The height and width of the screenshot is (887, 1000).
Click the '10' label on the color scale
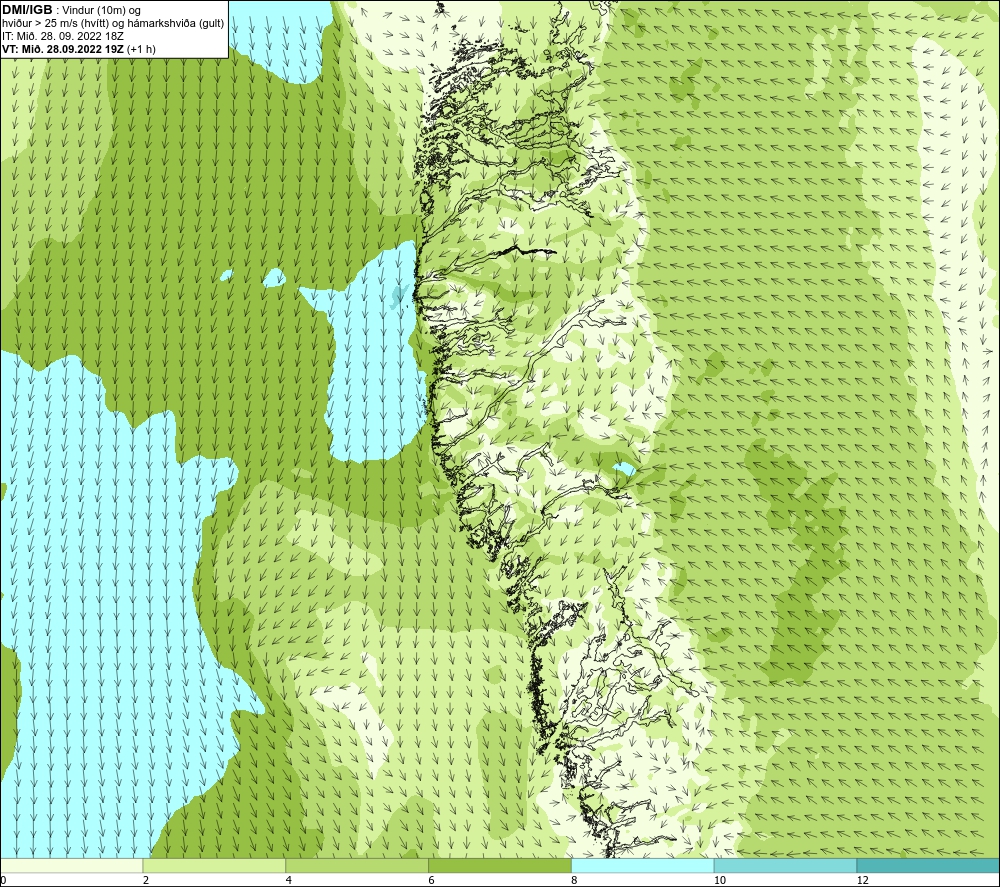tap(720, 881)
